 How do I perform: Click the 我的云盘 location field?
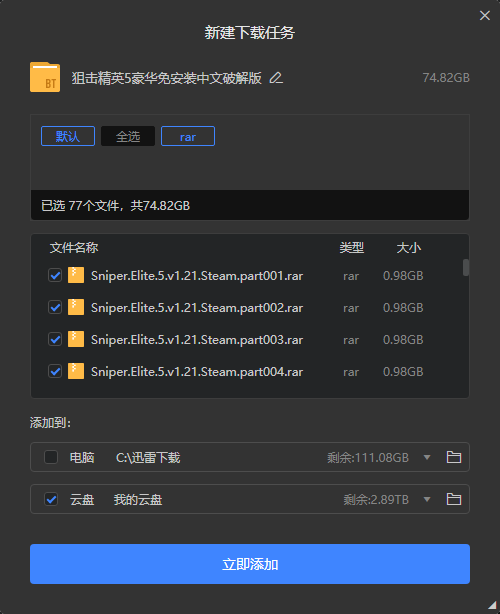[138, 500]
